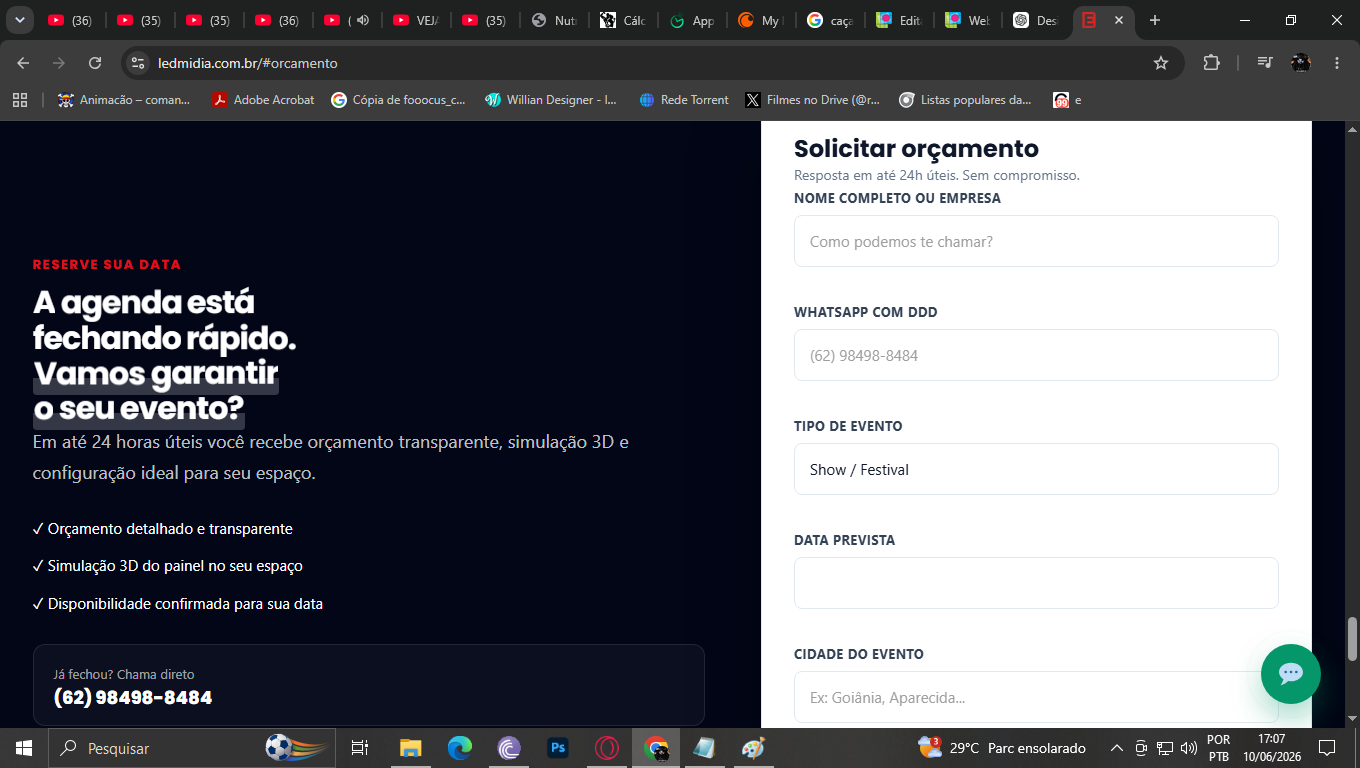Switch to the Wel tab
Image resolution: width=1360 pixels, height=768 pixels.
(x=969, y=20)
